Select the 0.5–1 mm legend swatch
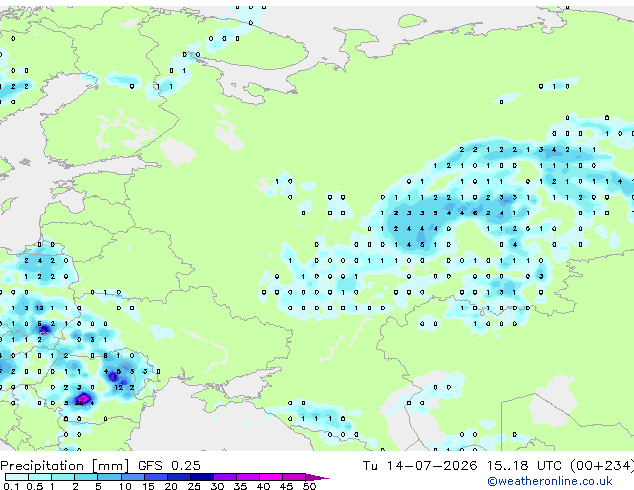634x490 pixels. click(x=40, y=477)
